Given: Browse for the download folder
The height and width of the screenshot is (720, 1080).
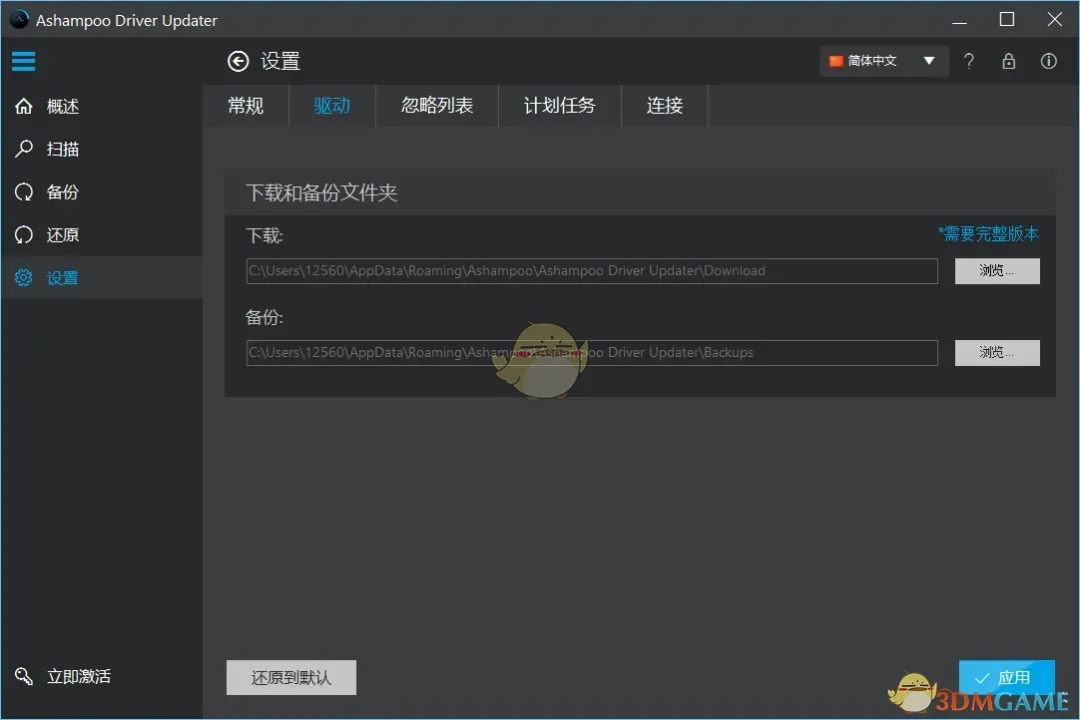Looking at the screenshot, I should (x=997, y=270).
